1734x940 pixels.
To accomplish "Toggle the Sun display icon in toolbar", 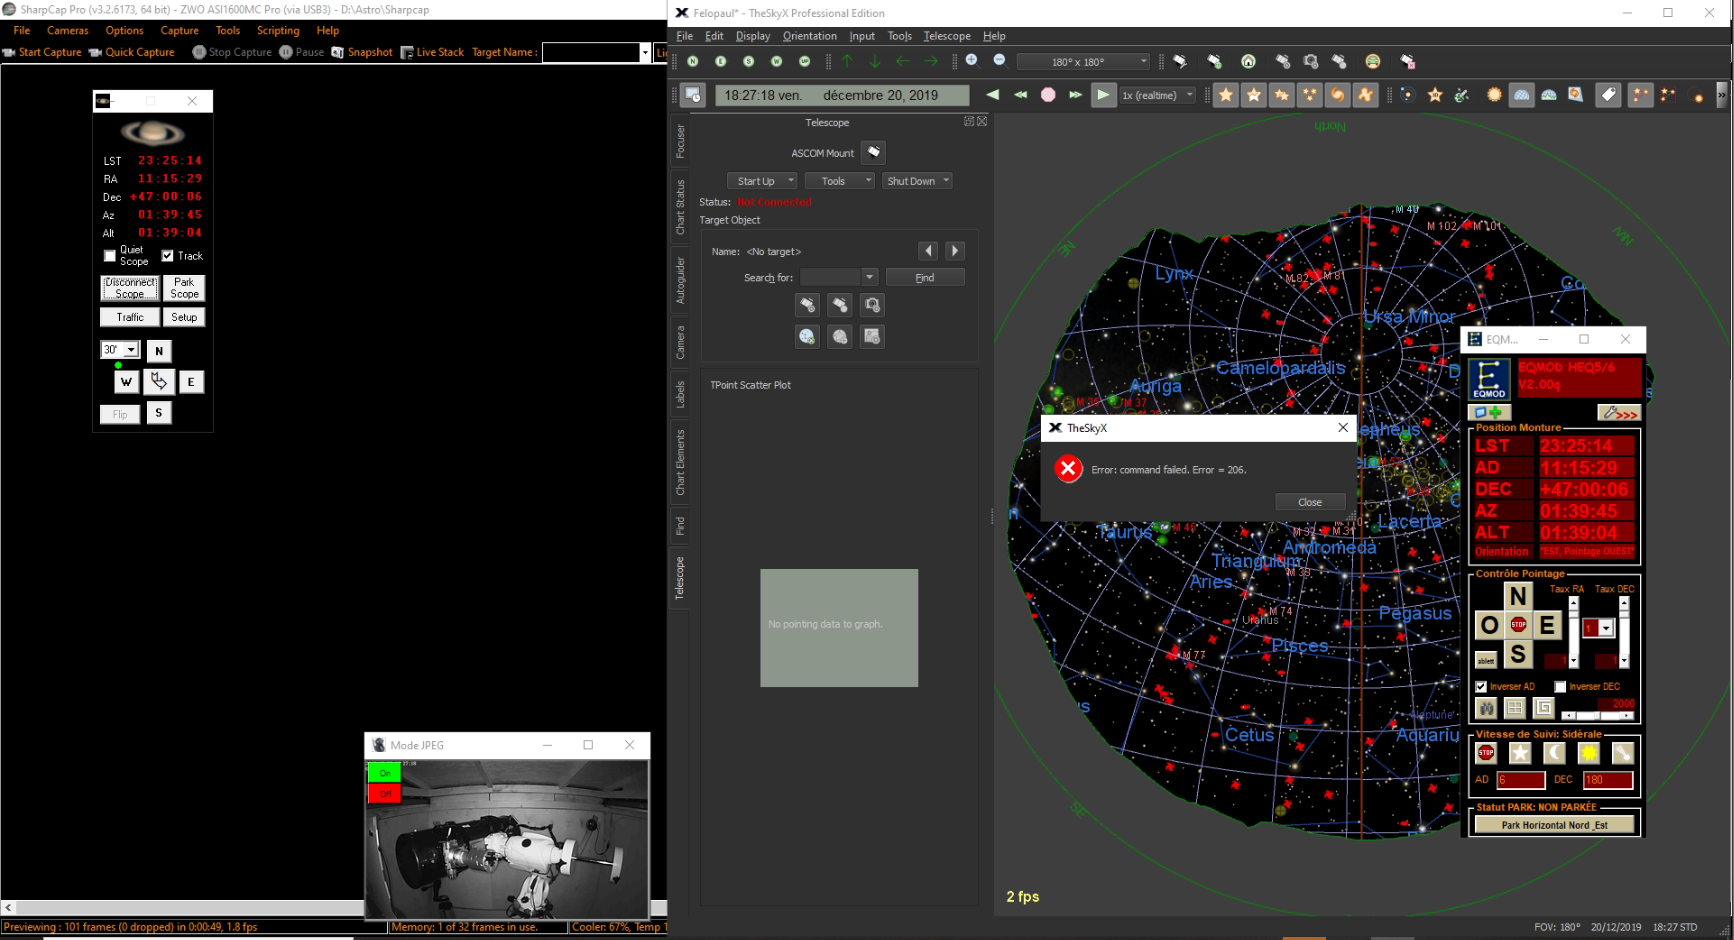I will (x=1494, y=95).
